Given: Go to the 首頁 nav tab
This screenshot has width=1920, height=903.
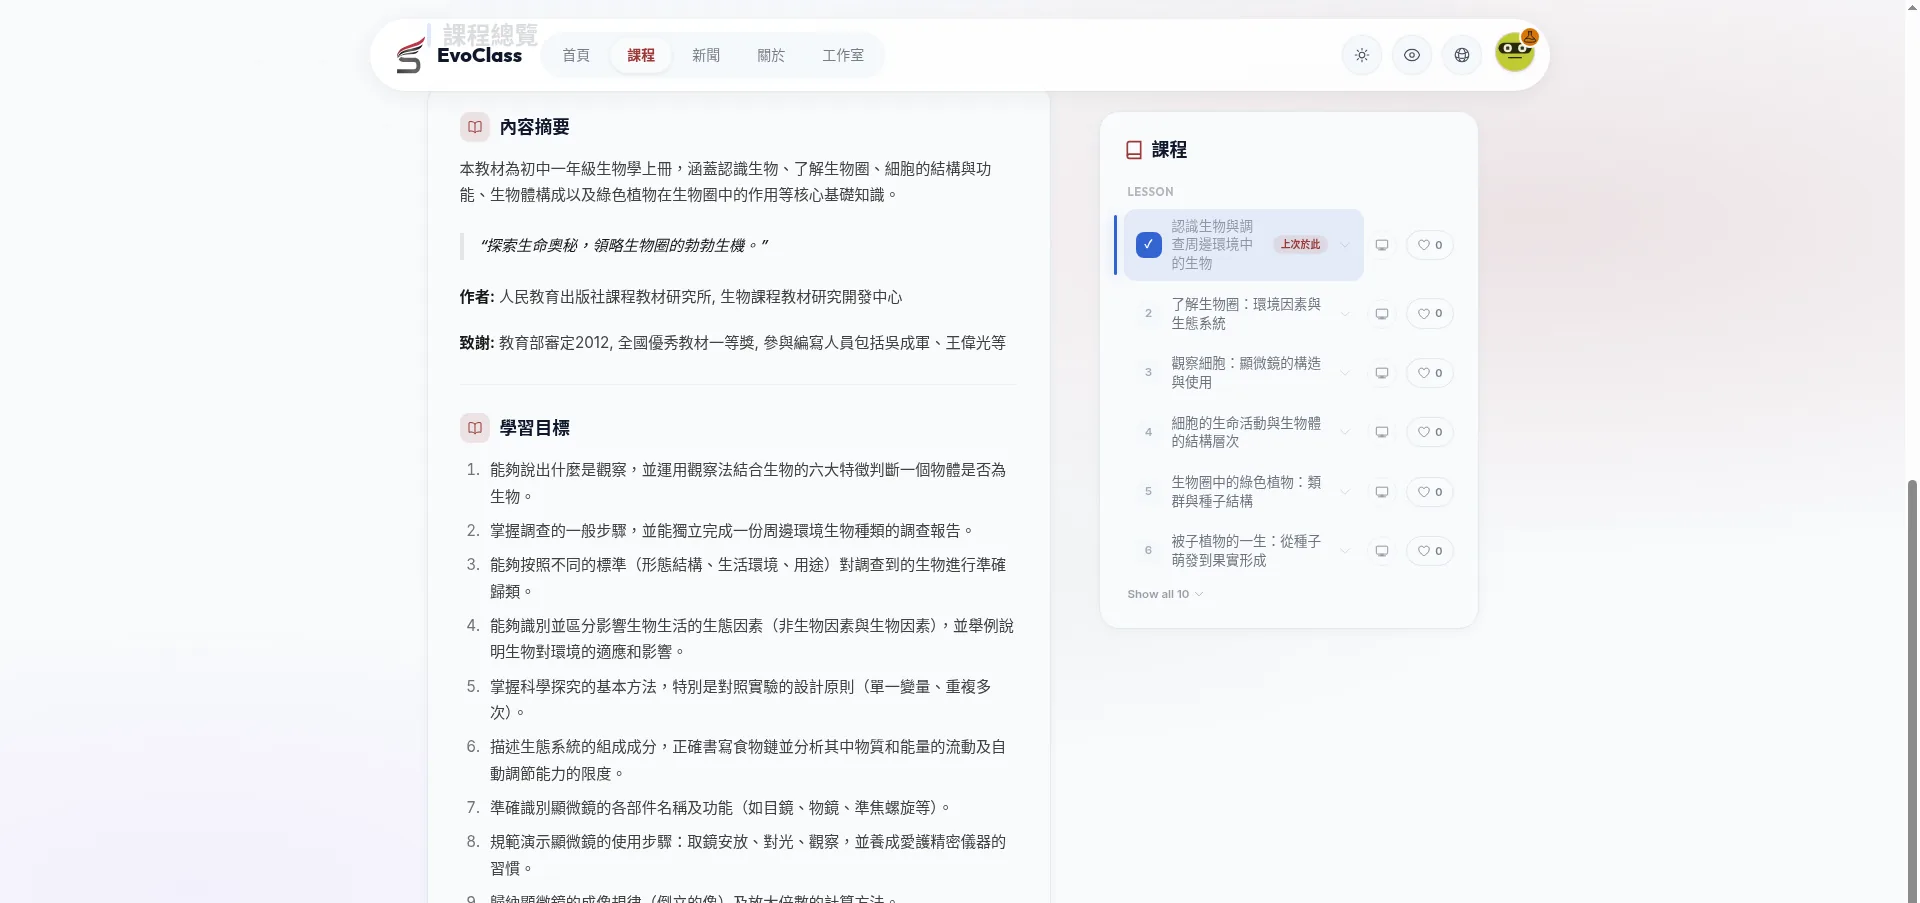Looking at the screenshot, I should [x=576, y=55].
